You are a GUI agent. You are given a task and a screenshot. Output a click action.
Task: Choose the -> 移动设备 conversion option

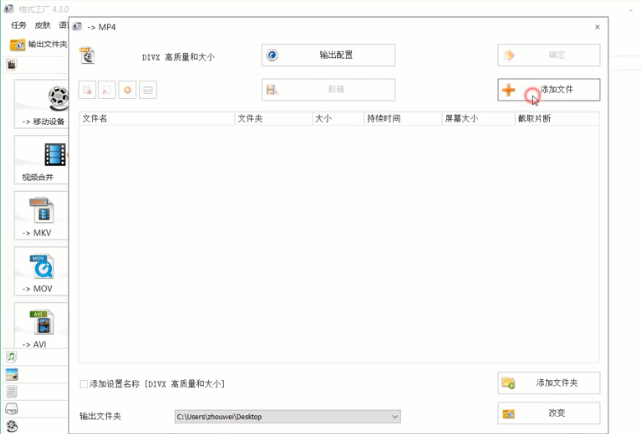point(41,104)
